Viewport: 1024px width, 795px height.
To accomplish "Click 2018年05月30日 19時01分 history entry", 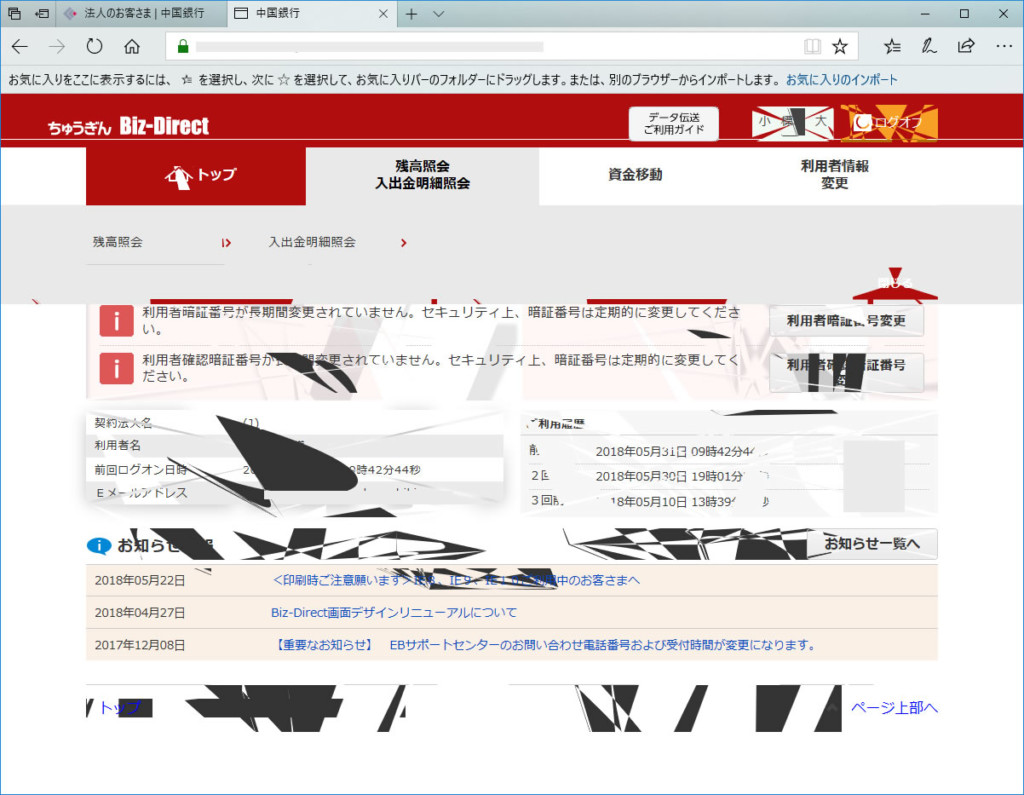I will pyautogui.click(x=669, y=476).
